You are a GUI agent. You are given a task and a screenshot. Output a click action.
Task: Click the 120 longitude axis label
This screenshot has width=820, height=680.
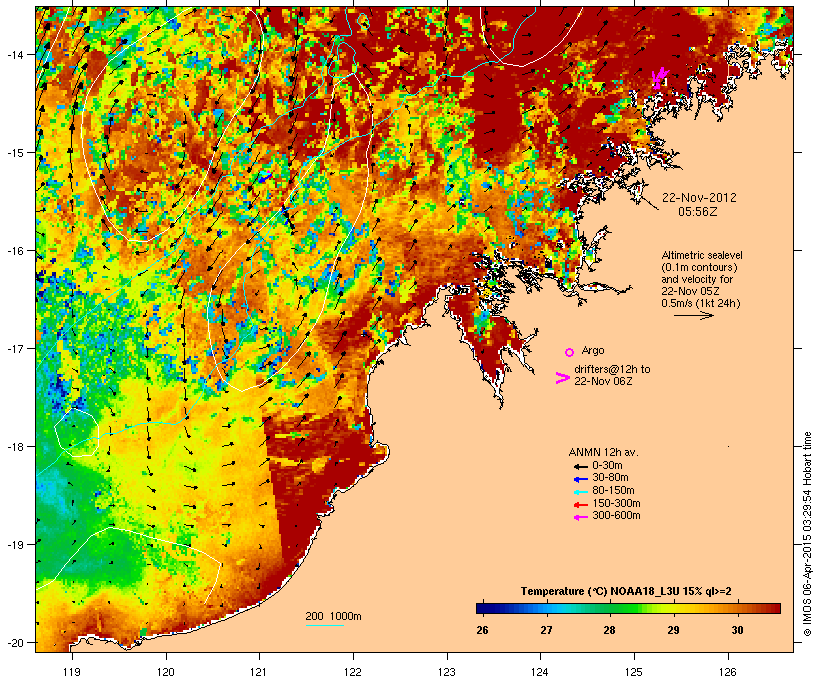click(x=166, y=672)
